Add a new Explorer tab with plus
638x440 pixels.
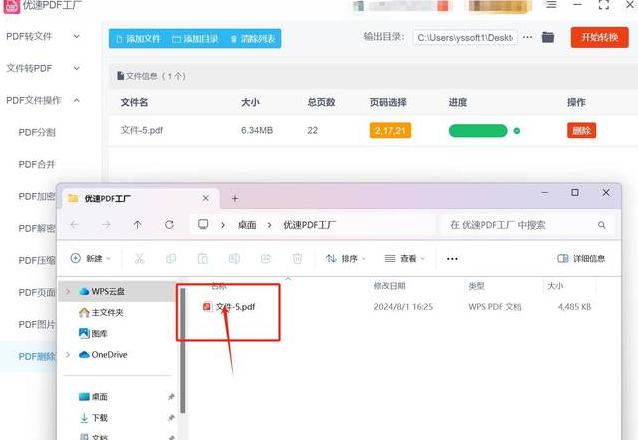tap(235, 198)
